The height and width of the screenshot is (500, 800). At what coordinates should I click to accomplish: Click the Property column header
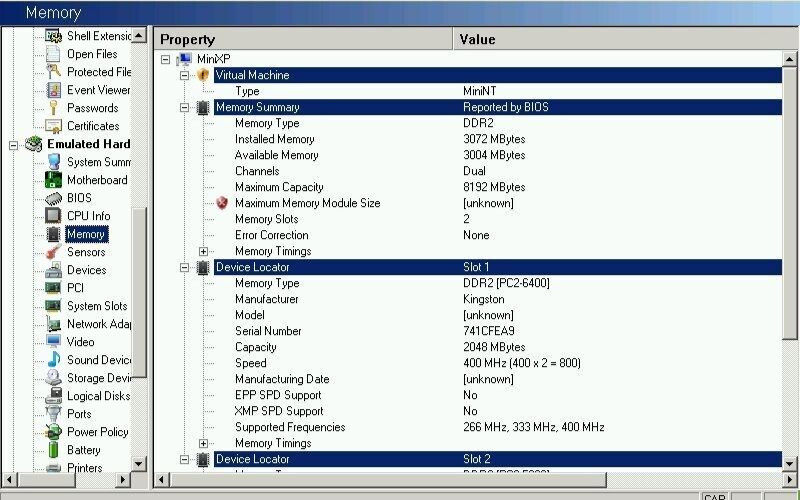303,39
